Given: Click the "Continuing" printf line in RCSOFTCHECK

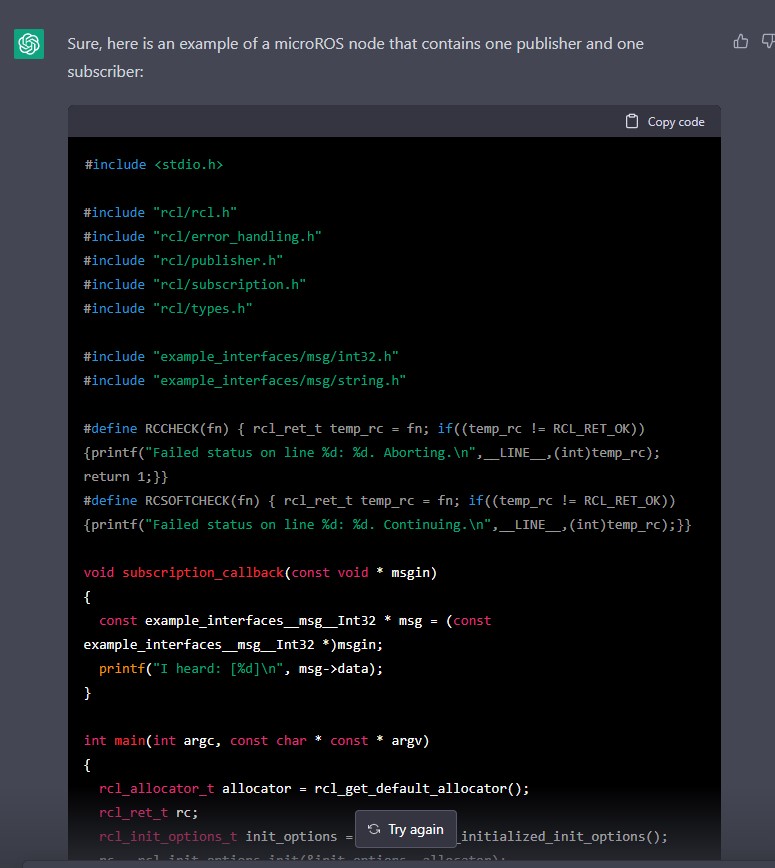Looking at the screenshot, I should pos(388,525).
